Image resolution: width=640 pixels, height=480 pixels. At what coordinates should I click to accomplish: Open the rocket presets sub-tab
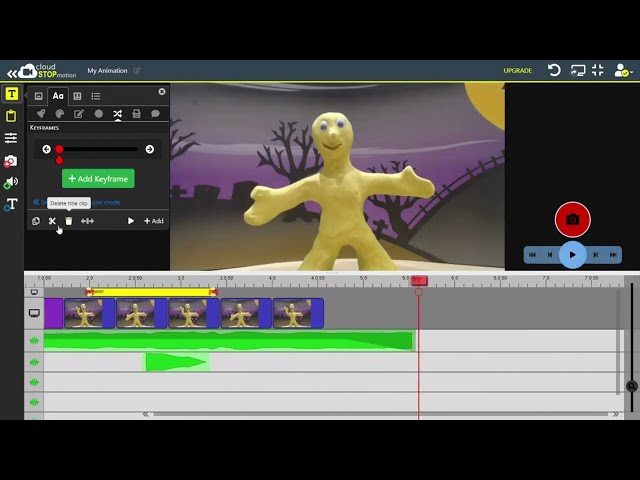point(41,113)
